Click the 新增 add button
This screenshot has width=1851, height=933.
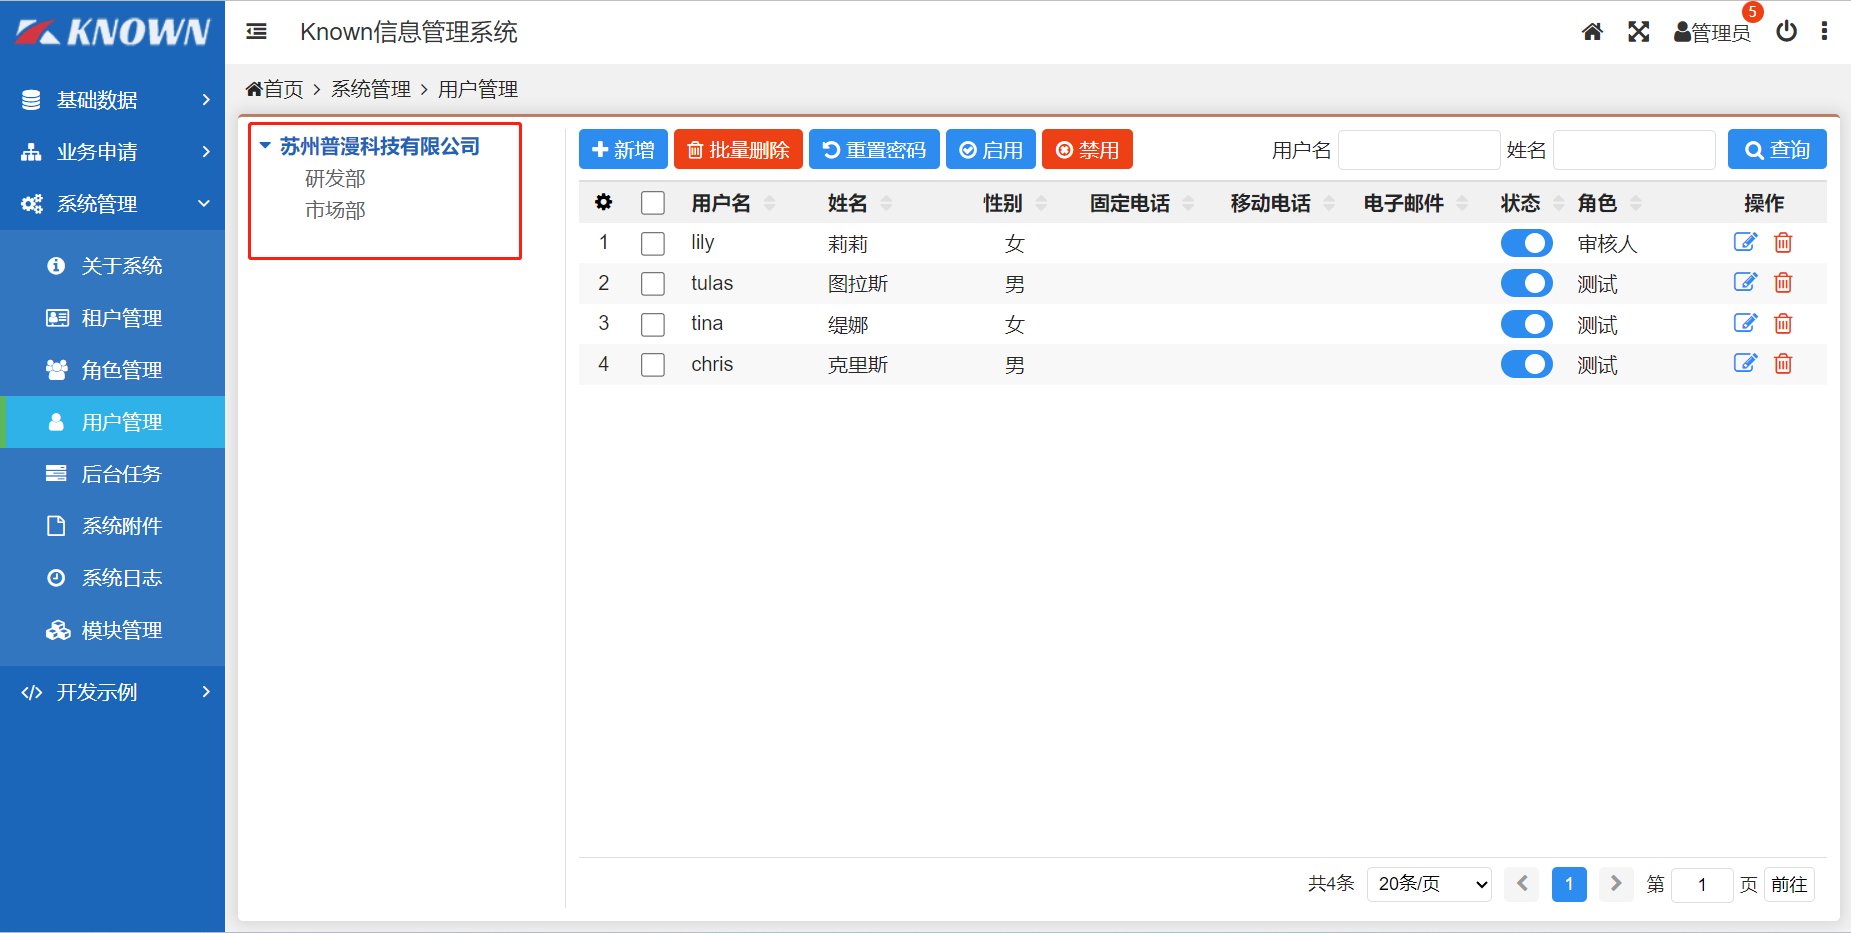coord(623,149)
